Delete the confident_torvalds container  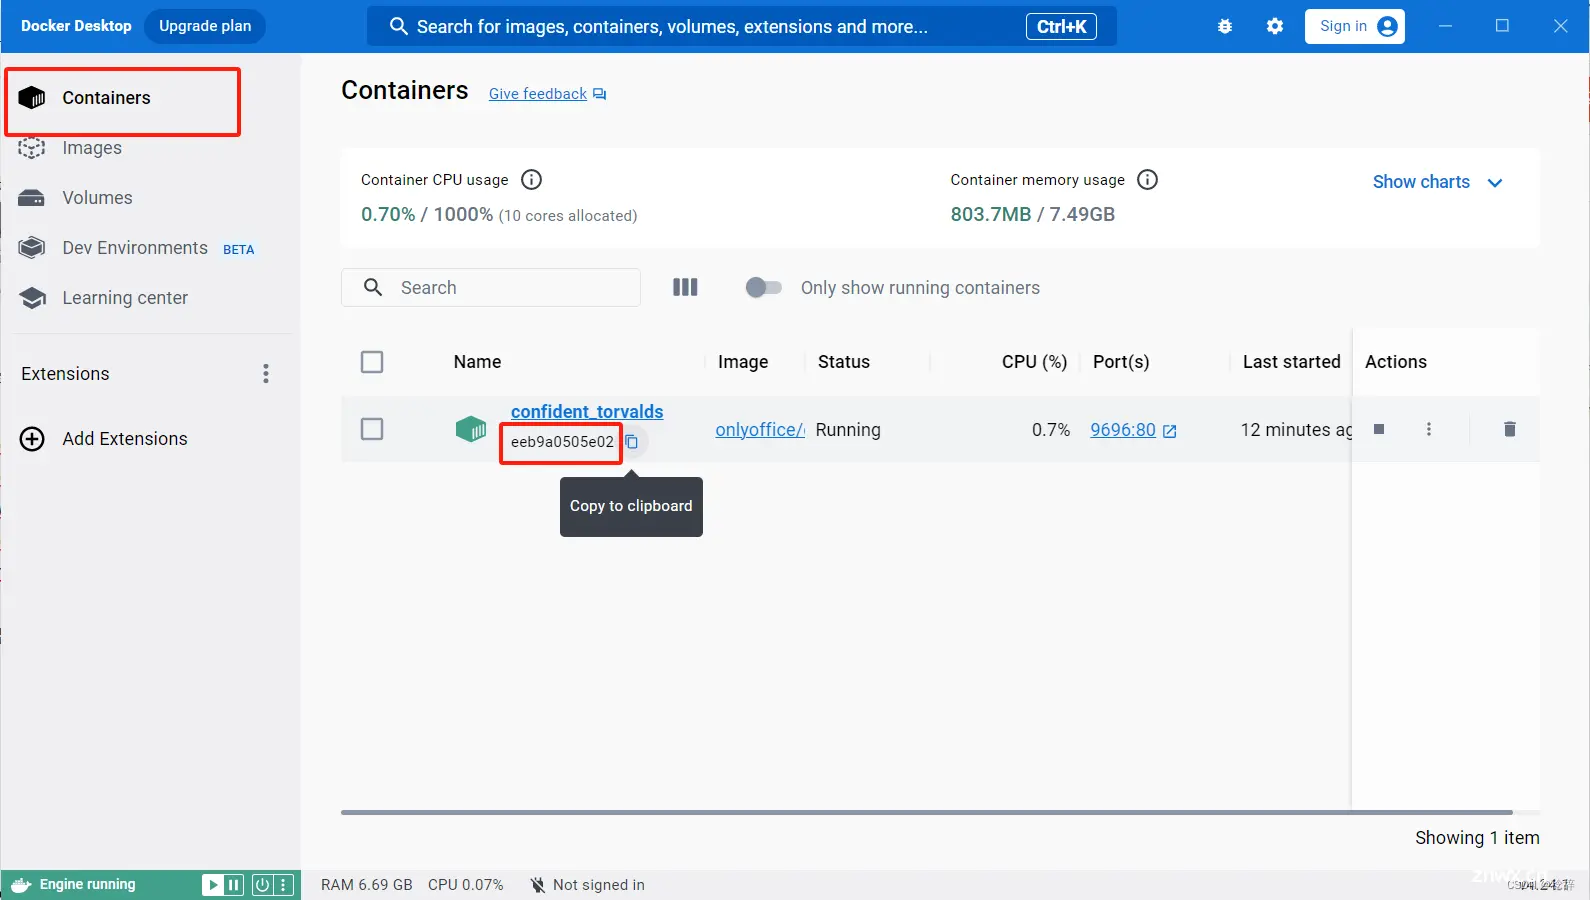[1510, 429]
